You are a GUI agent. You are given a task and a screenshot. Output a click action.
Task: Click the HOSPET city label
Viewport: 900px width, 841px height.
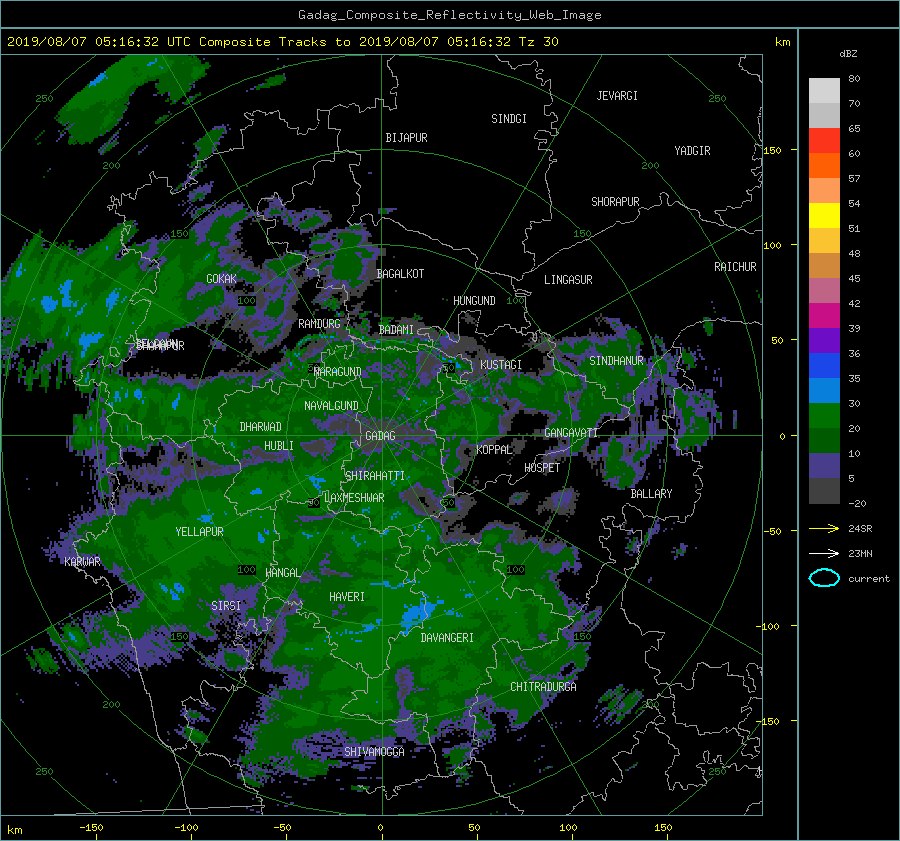542,468
